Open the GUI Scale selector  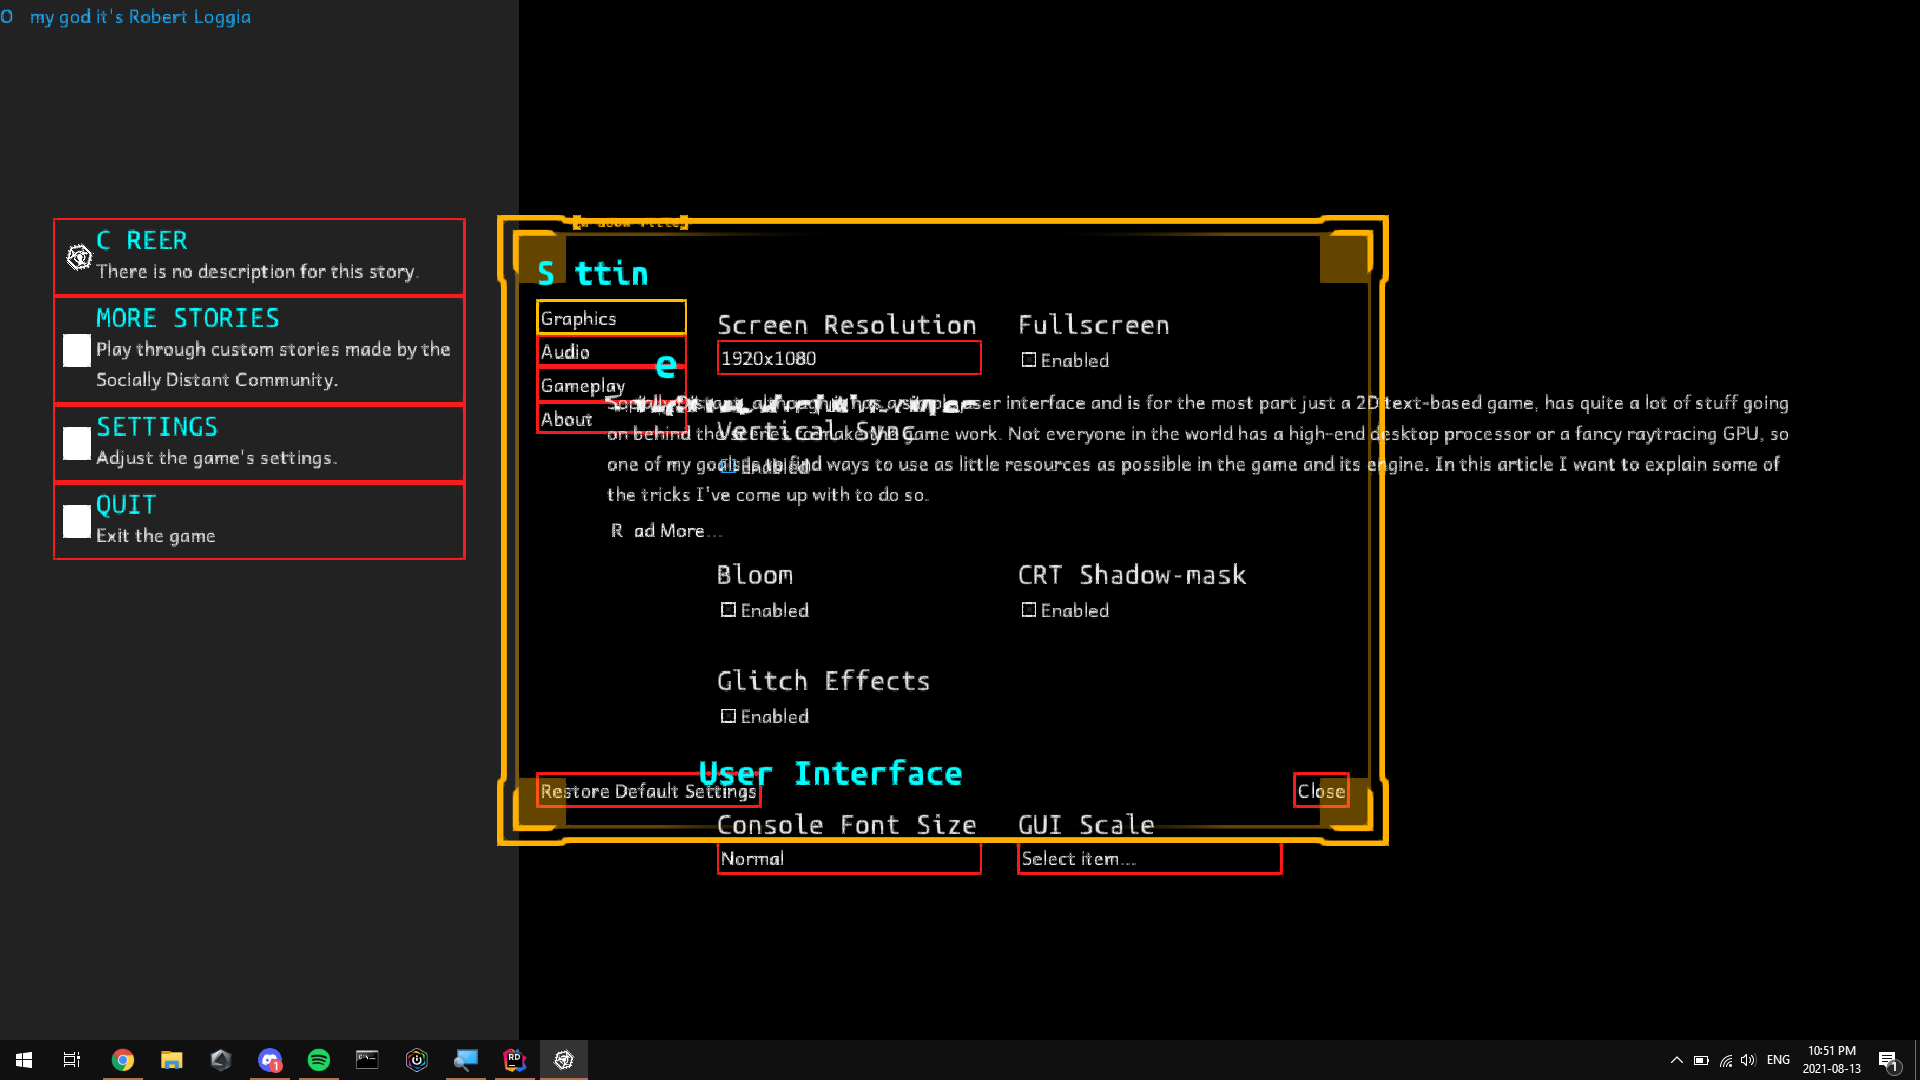coord(1148,858)
